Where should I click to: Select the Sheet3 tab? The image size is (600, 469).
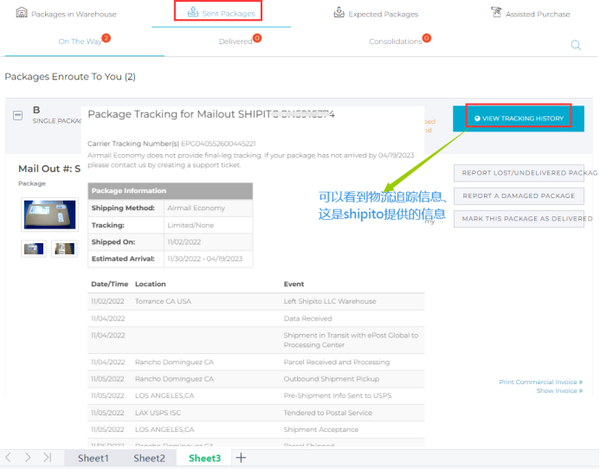tap(205, 458)
